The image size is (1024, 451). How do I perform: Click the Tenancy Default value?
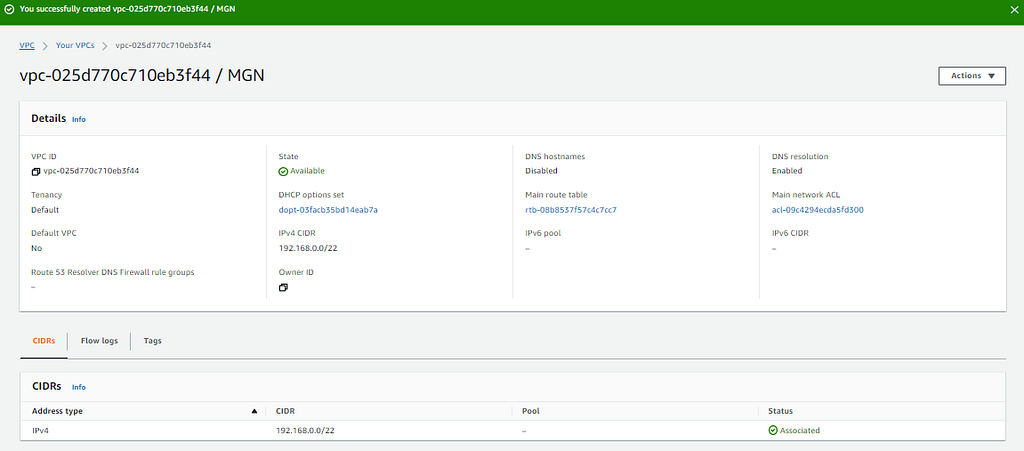pos(45,210)
